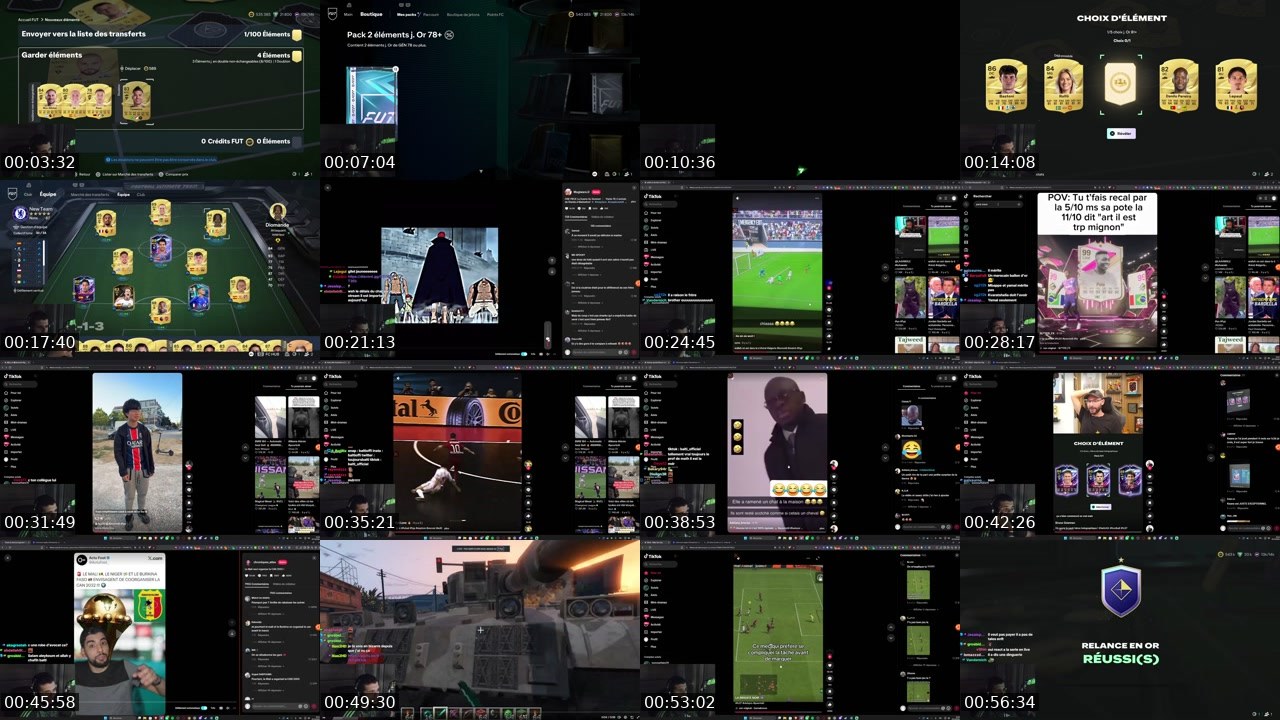Image resolution: width=1280 pixels, height=720 pixels.
Task: Open the football clip frame at 00:24:45
Action: click(x=800, y=270)
